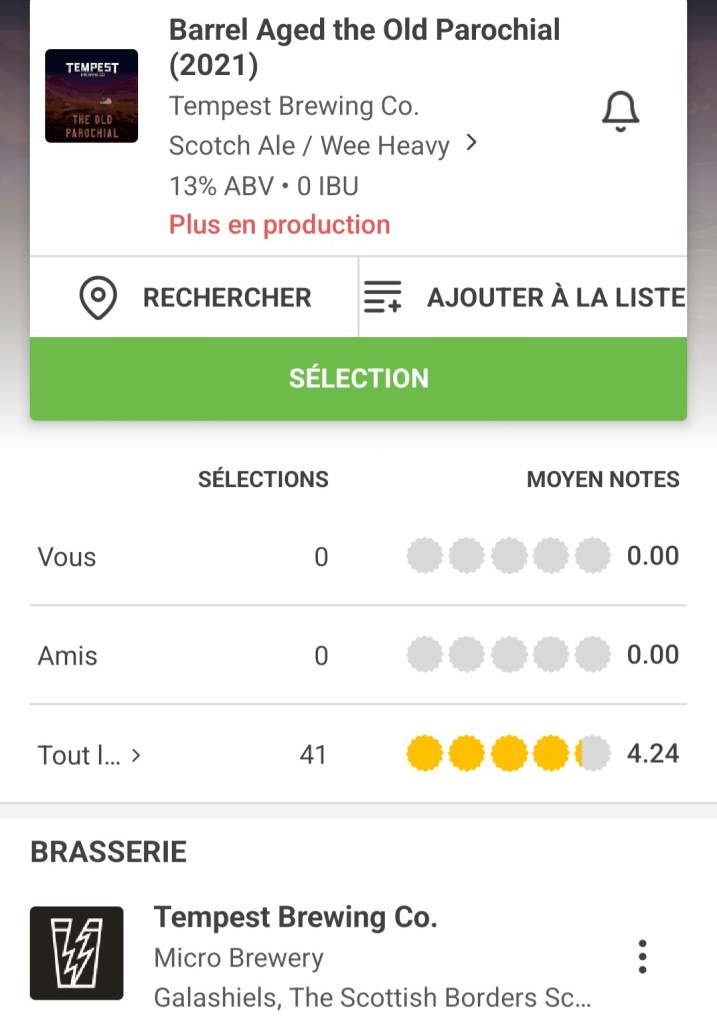The image size is (717, 1023).
Task: Expand the Scotch Ale / Wee Heavy chevron
Action: (472, 144)
